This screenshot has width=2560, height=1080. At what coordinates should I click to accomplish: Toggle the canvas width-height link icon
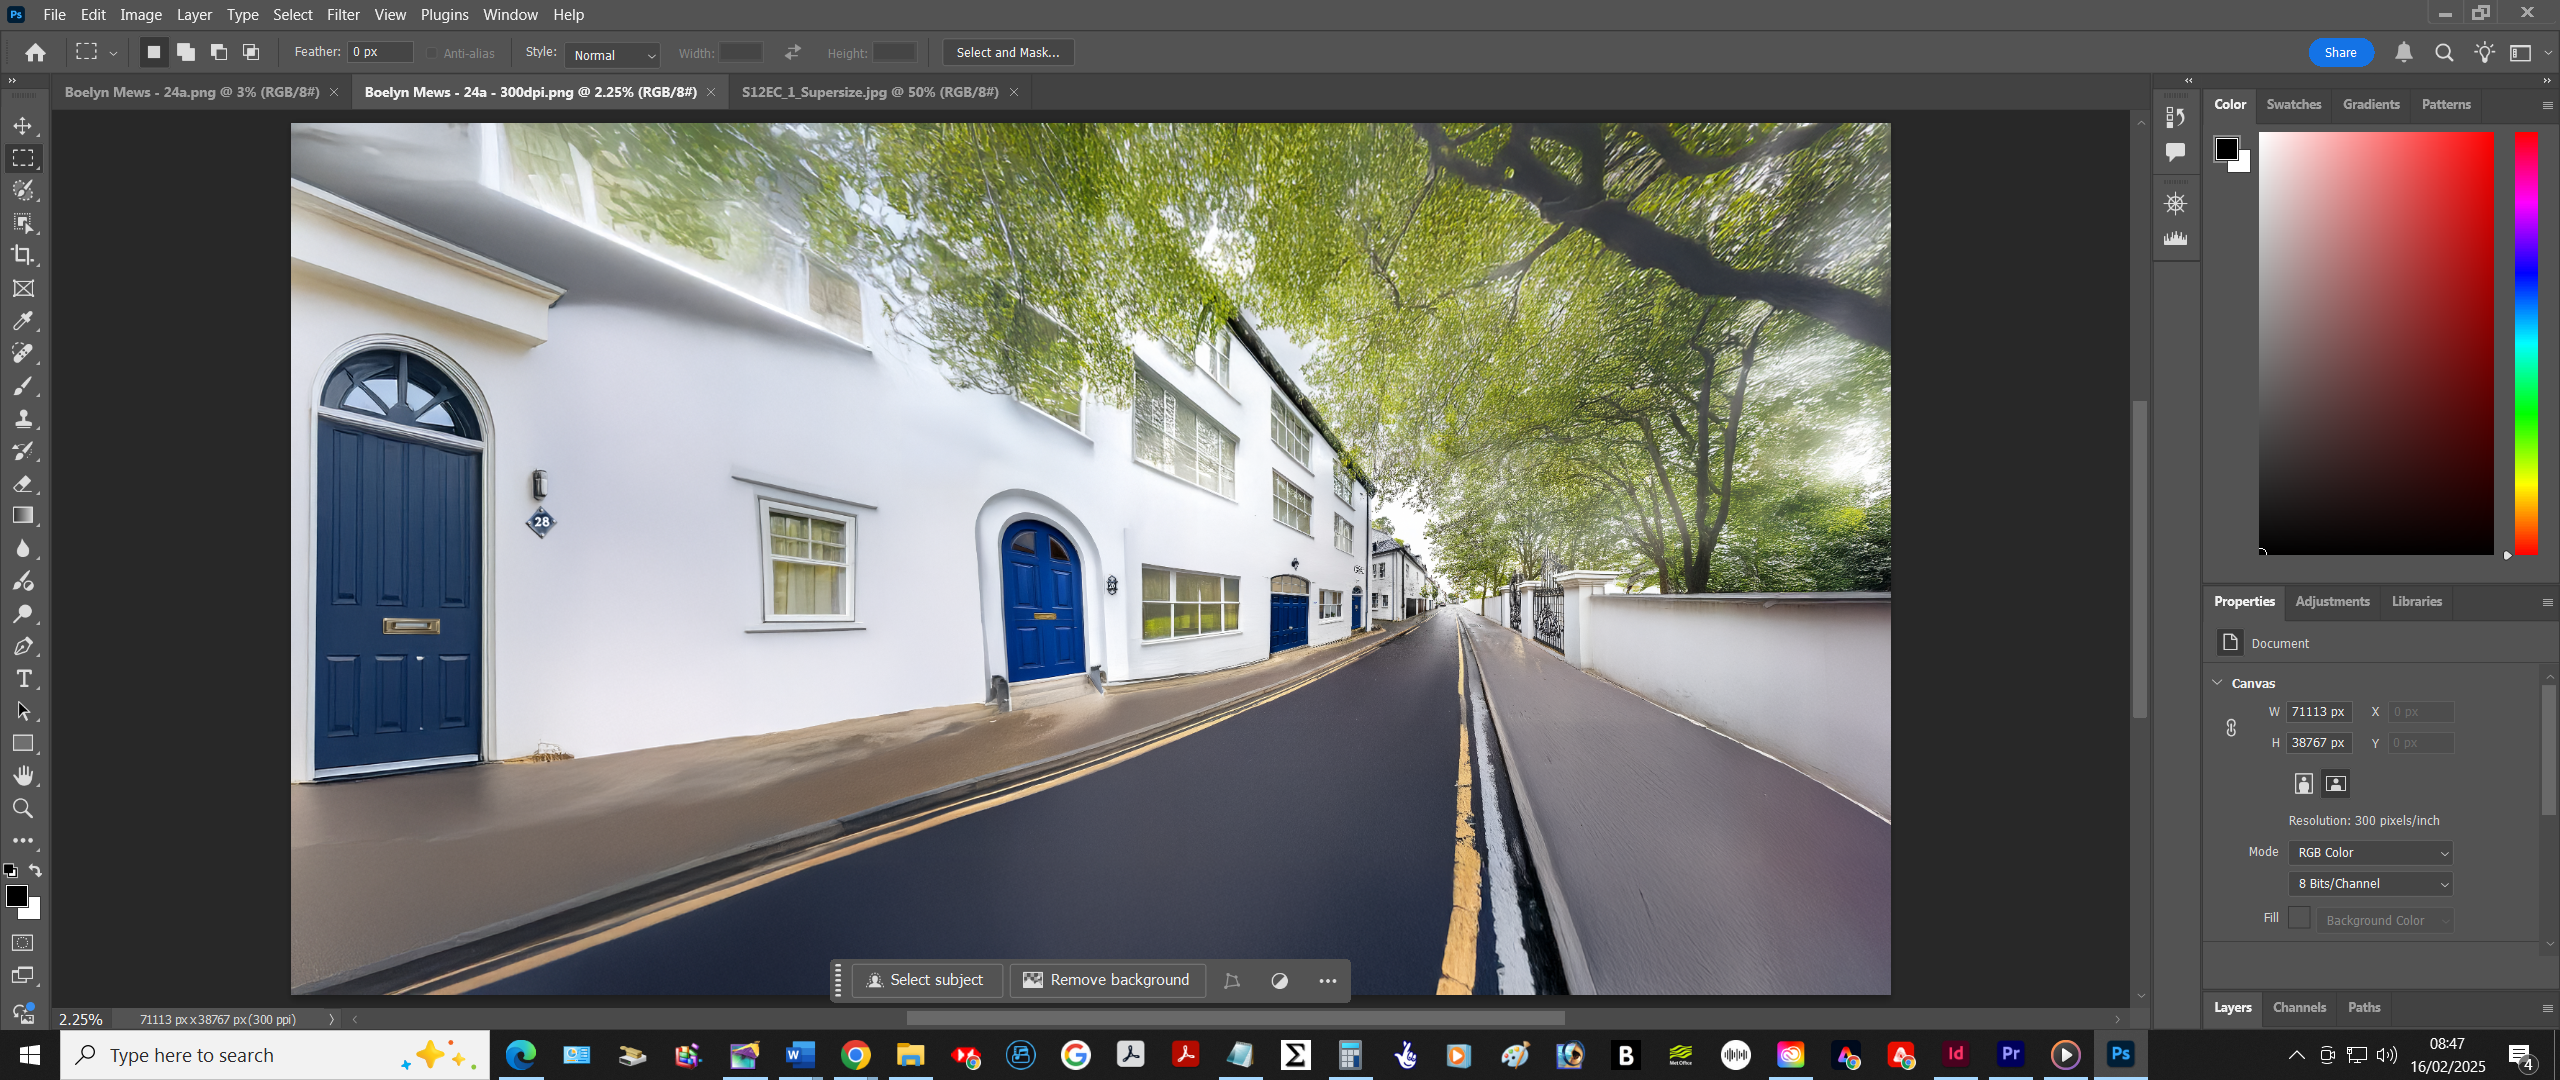(x=2231, y=727)
